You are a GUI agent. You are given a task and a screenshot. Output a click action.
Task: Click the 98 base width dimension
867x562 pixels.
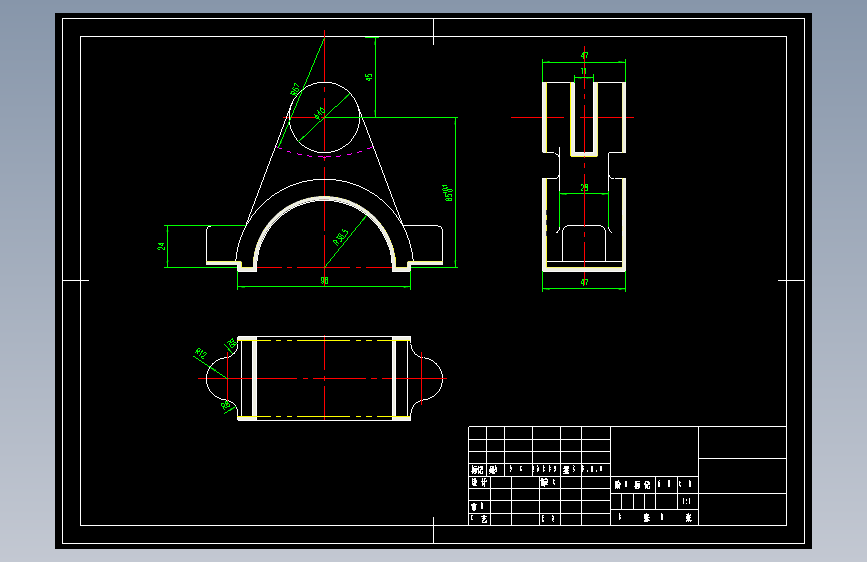point(325,281)
